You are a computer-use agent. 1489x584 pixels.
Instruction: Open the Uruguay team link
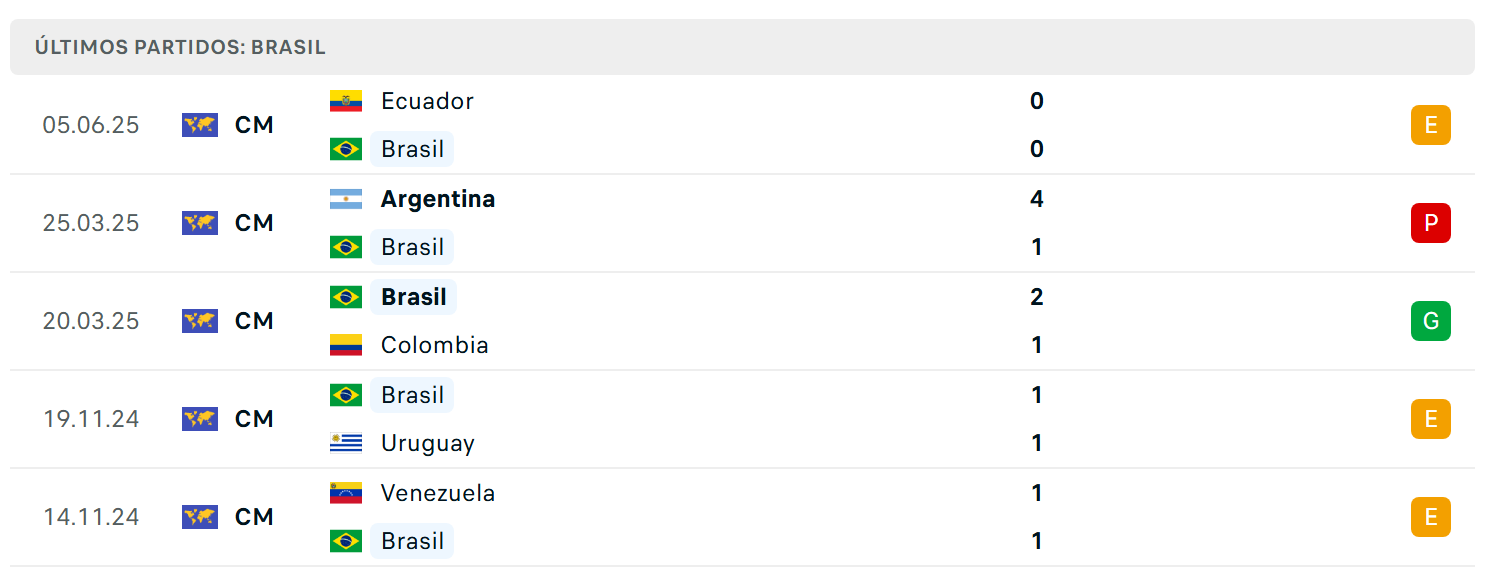point(428,443)
